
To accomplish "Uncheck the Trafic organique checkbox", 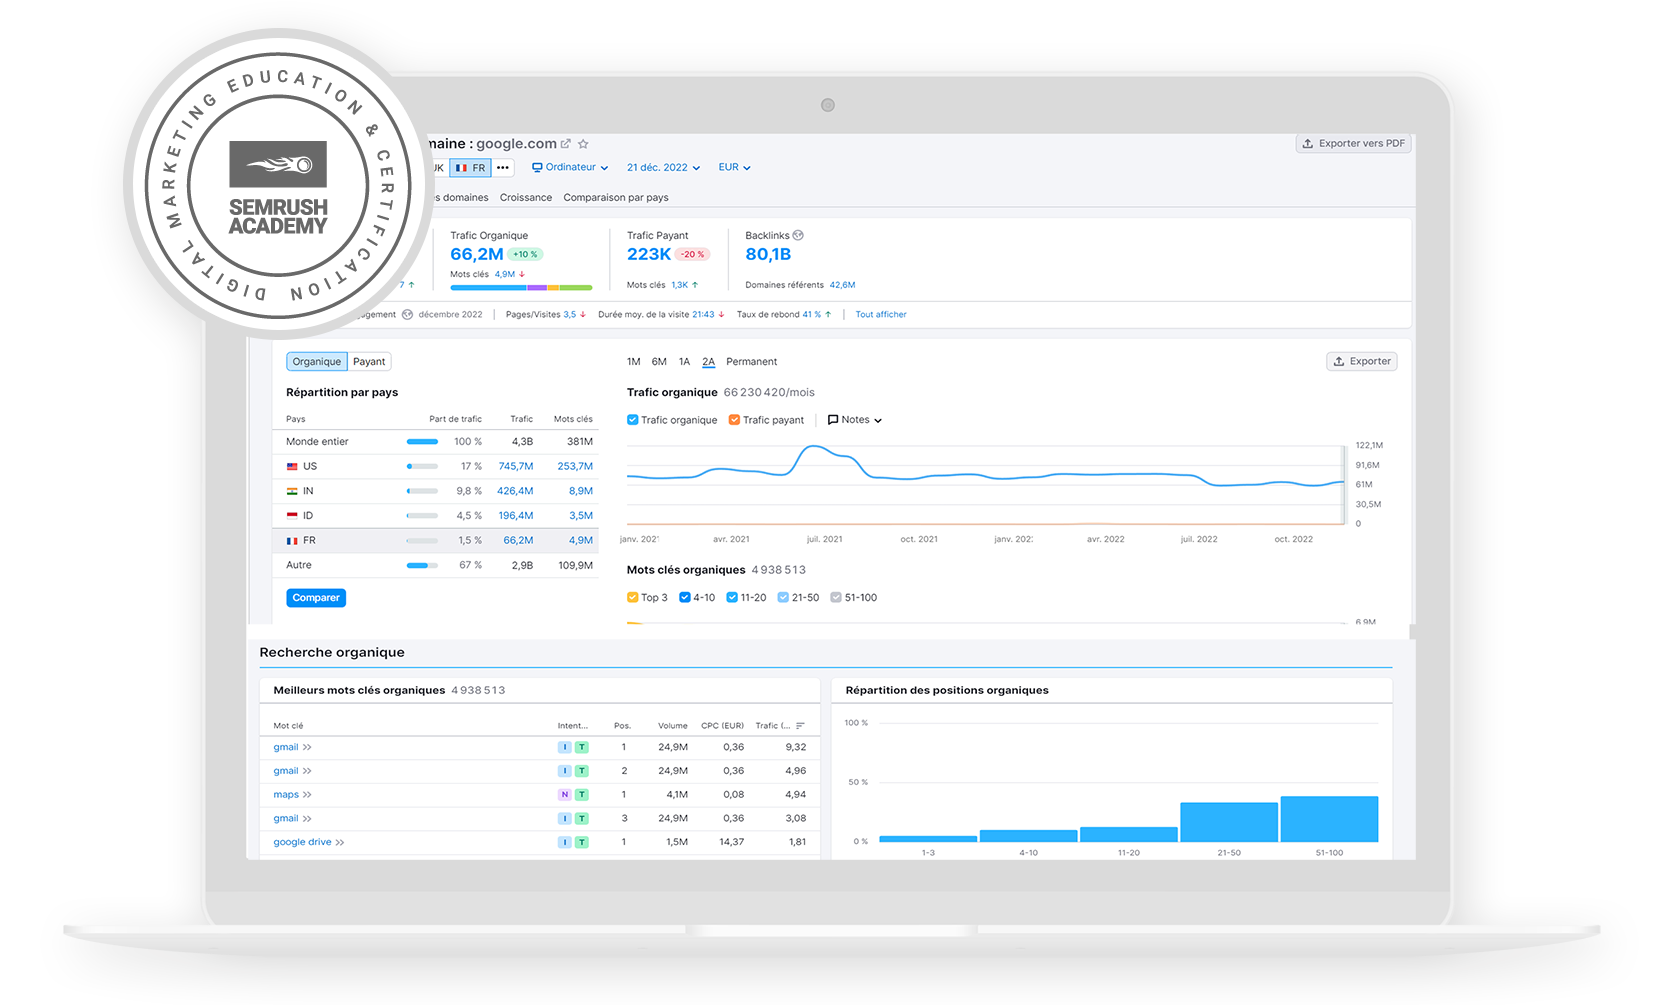I will (x=632, y=420).
